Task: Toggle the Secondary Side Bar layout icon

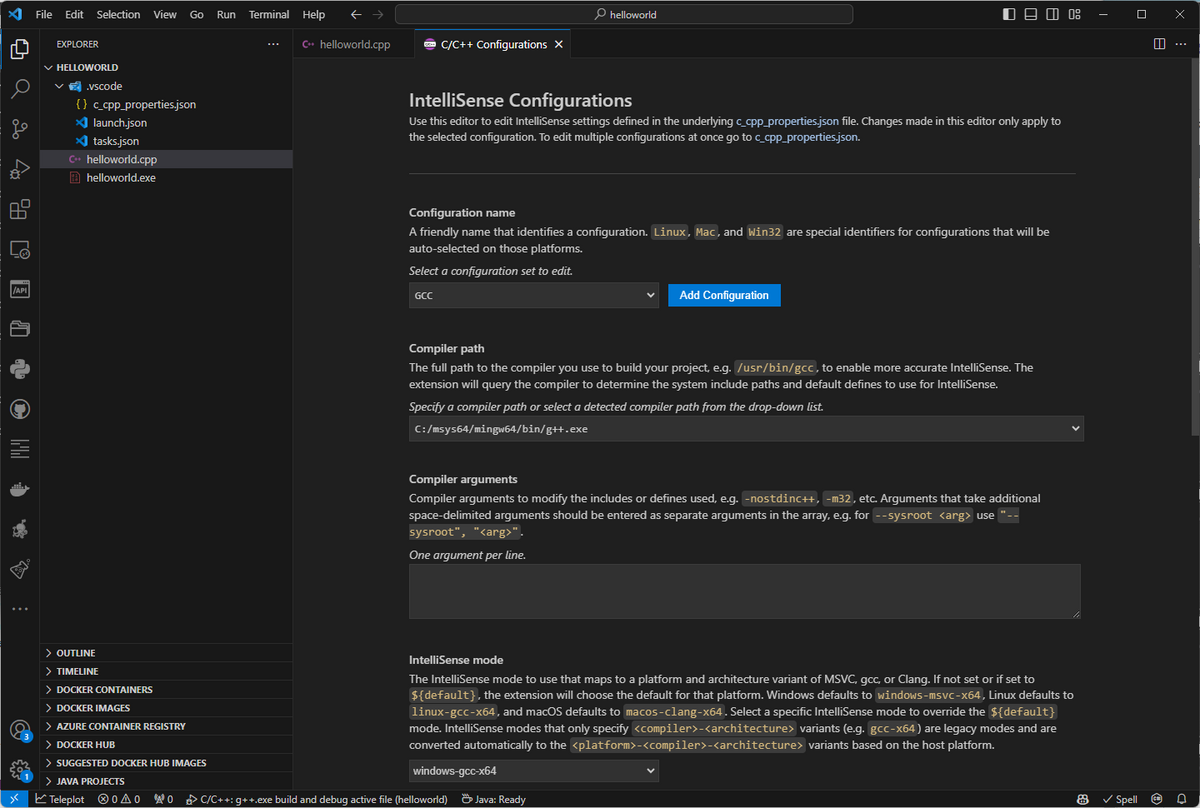Action: (x=1053, y=15)
